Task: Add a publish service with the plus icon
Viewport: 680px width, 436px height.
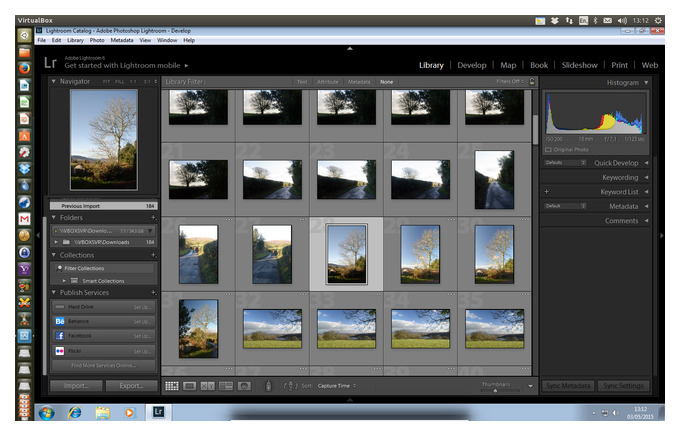Action: [x=153, y=292]
